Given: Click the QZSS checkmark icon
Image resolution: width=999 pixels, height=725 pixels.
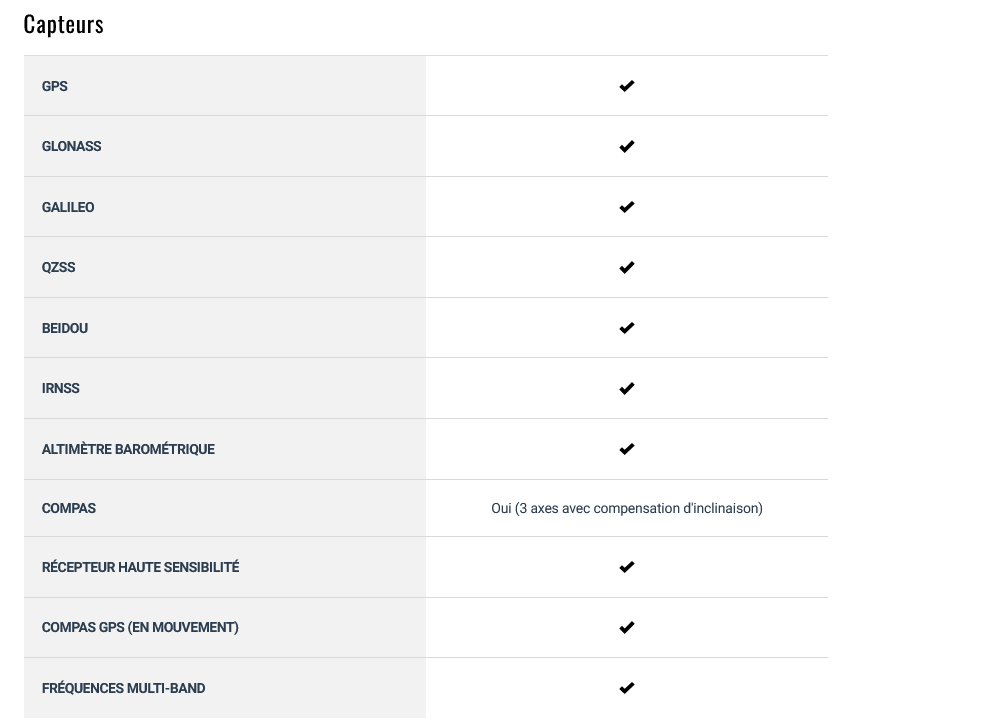Looking at the screenshot, I should click(626, 268).
